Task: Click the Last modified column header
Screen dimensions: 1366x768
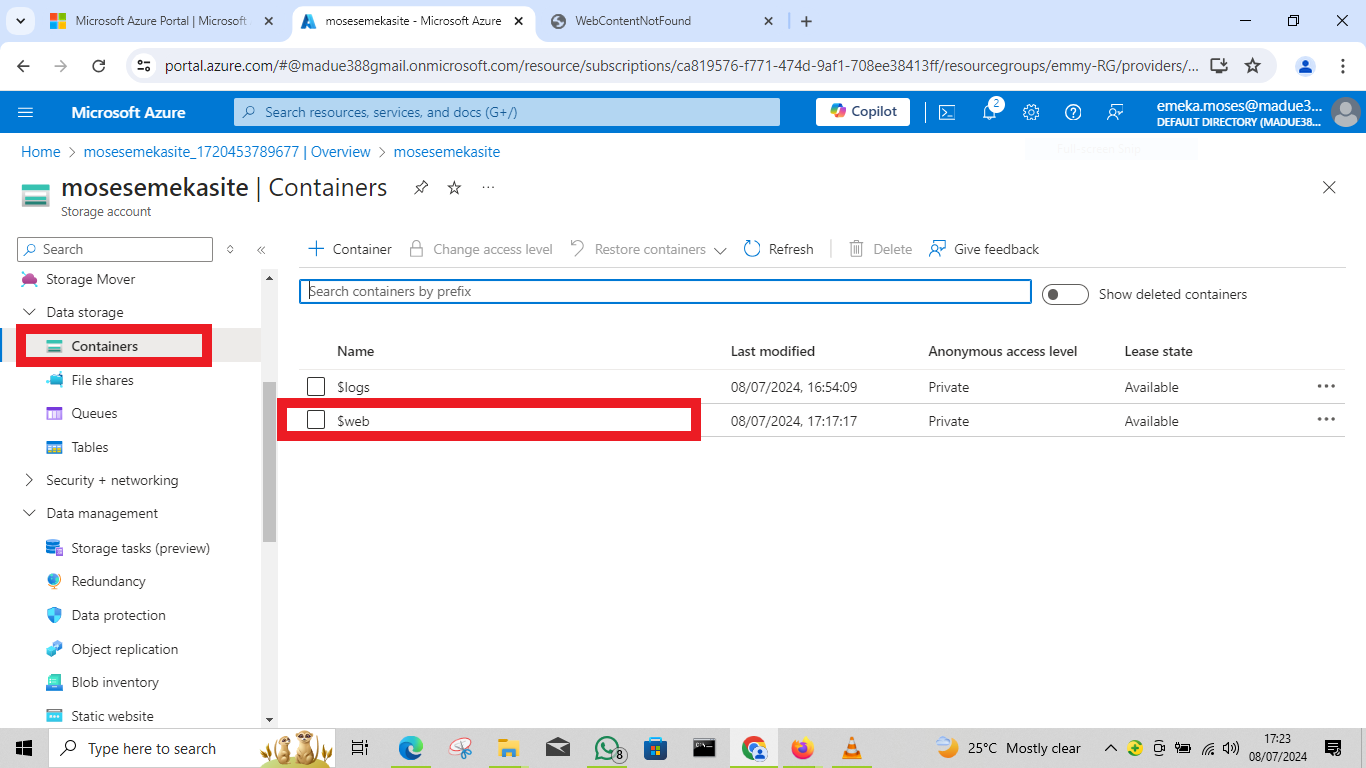Action: (773, 351)
